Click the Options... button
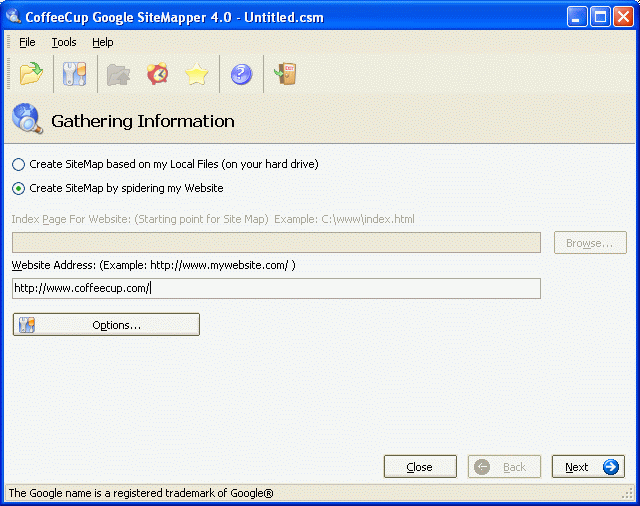 click(x=106, y=325)
